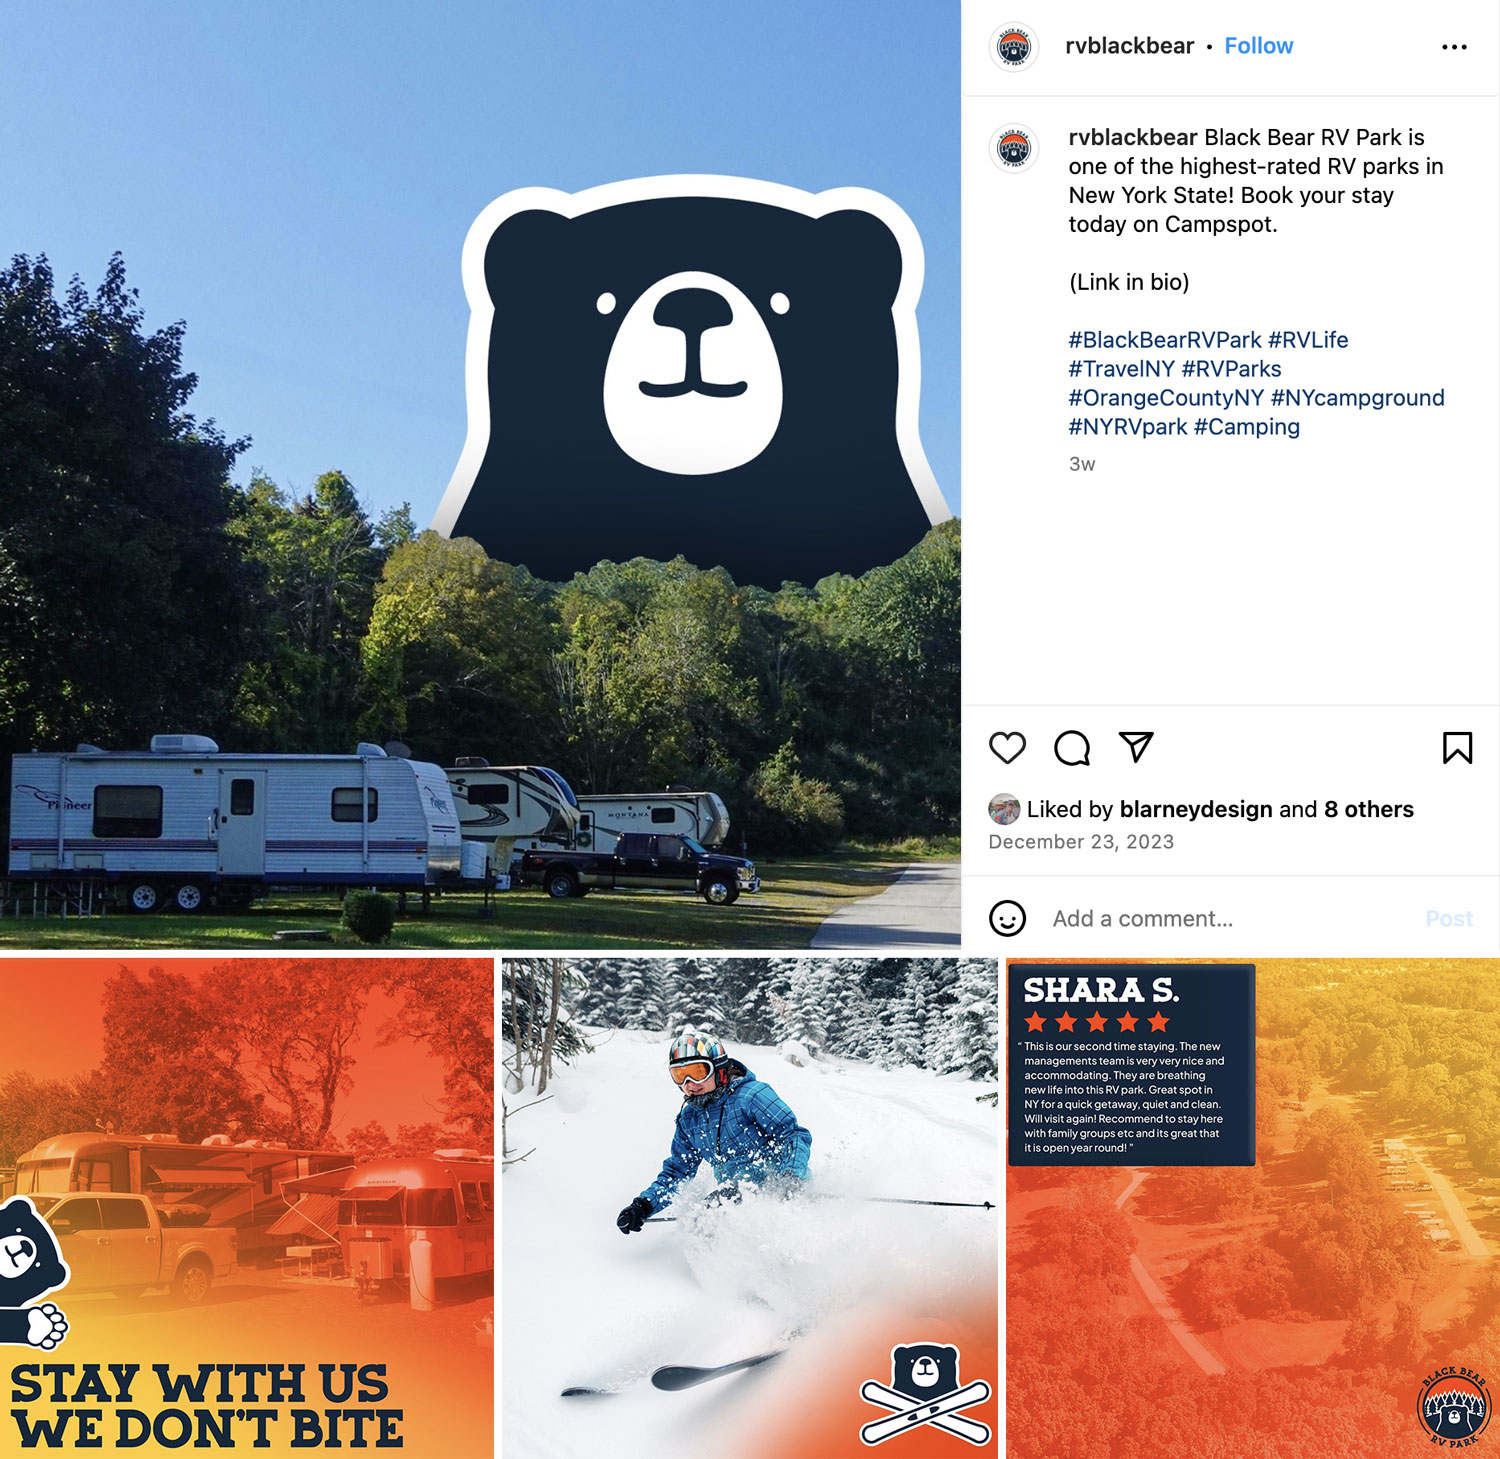Open the skier photo thumbnail

pos(750,1208)
